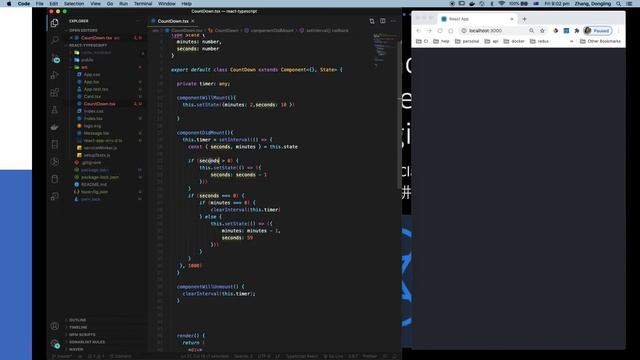Open the help bookmarks folder
Viewport: 640px width, 360px height.
click(441, 41)
